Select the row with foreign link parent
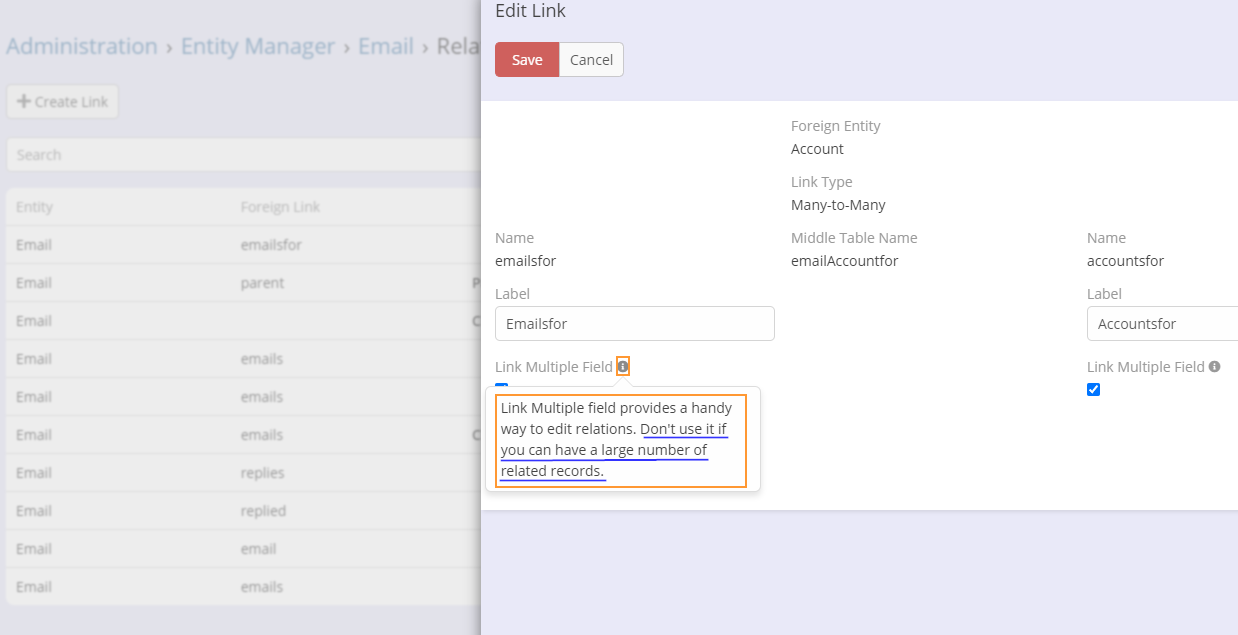 (x=262, y=283)
